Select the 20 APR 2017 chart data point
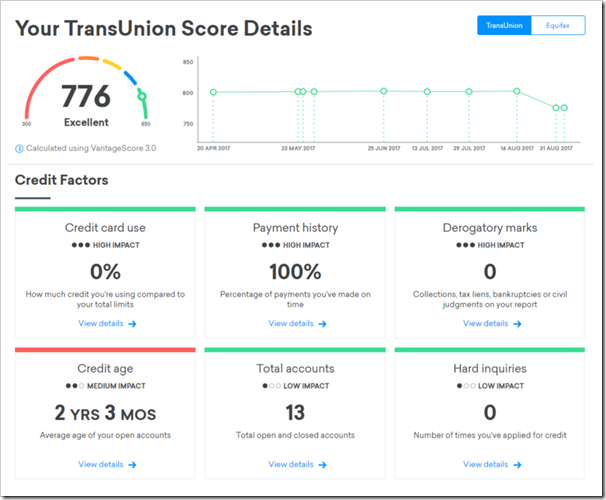 [213, 92]
